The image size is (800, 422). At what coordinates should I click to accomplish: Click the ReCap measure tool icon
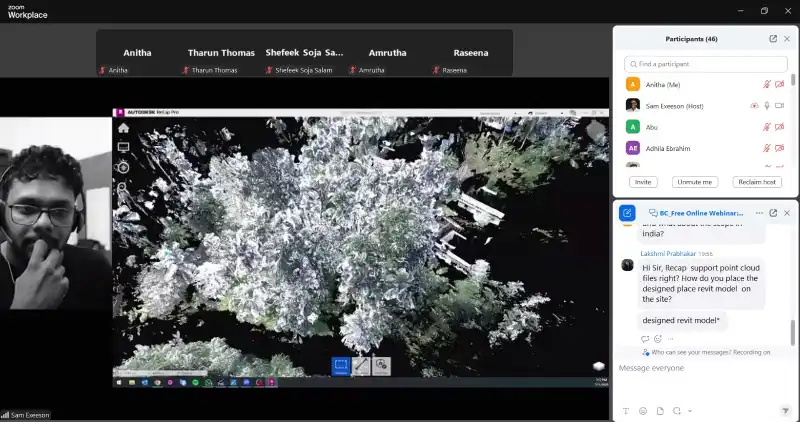(361, 365)
